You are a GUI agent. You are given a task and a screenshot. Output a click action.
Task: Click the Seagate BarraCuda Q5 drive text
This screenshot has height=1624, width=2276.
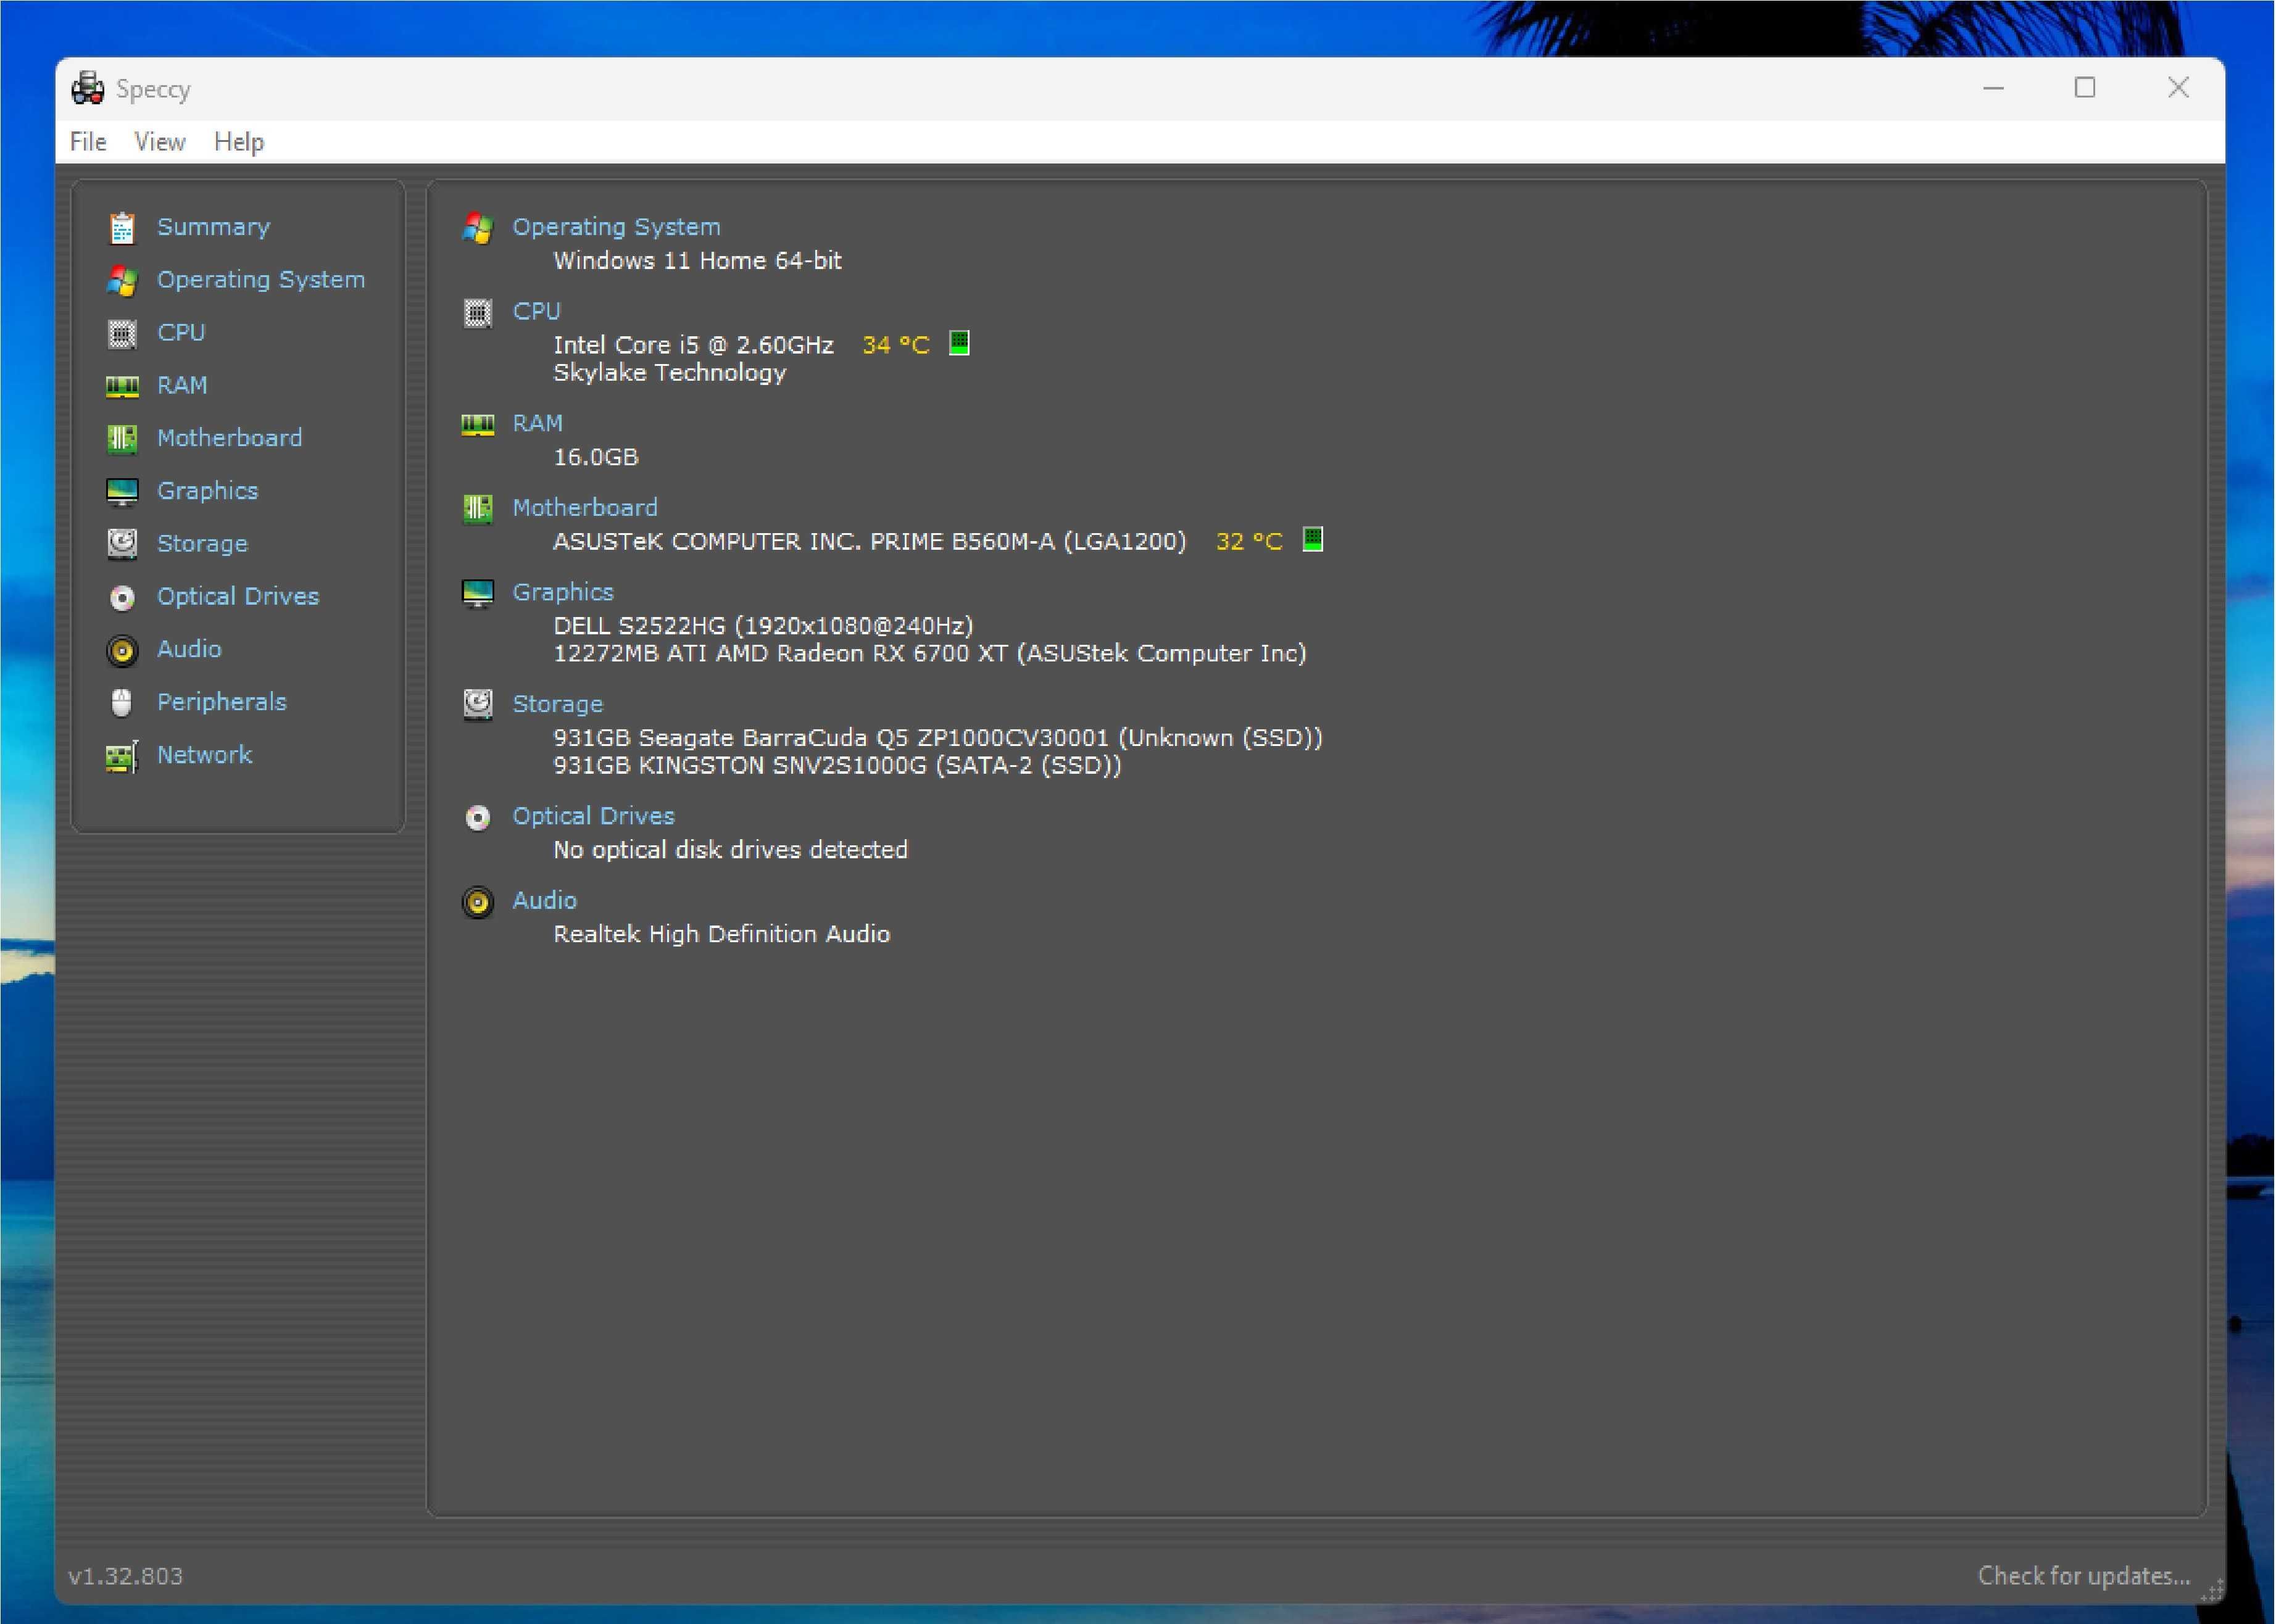pyautogui.click(x=938, y=738)
